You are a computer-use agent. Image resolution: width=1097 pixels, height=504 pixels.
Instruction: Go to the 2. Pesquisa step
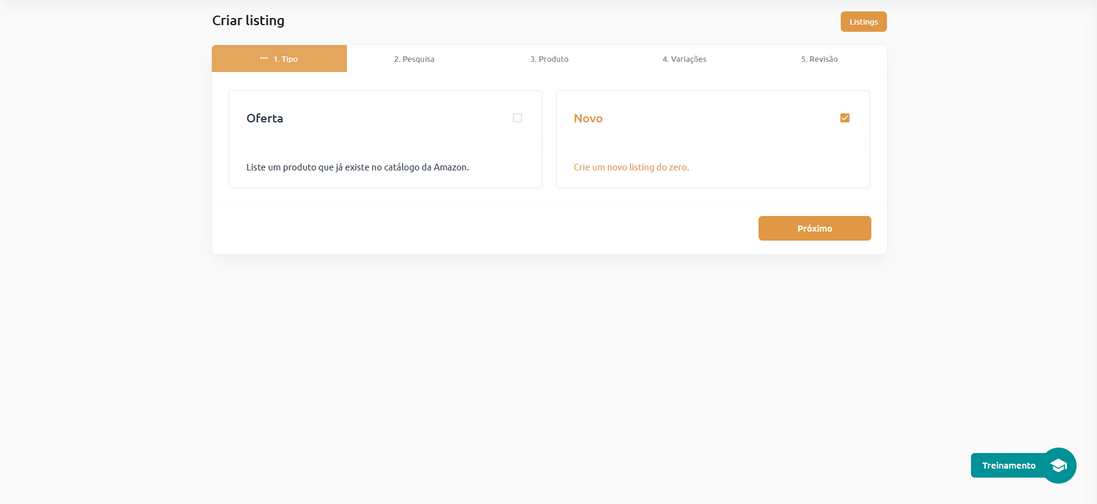click(414, 59)
